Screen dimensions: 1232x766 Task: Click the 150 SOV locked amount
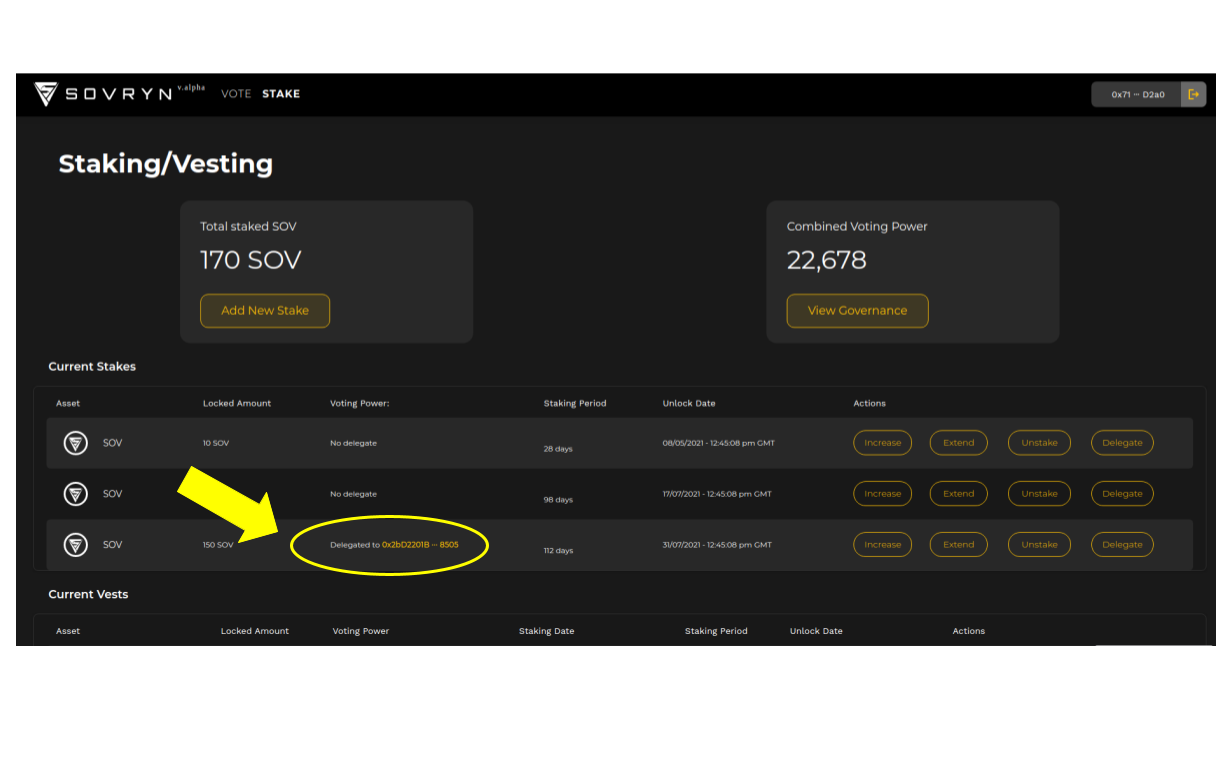tap(218, 545)
